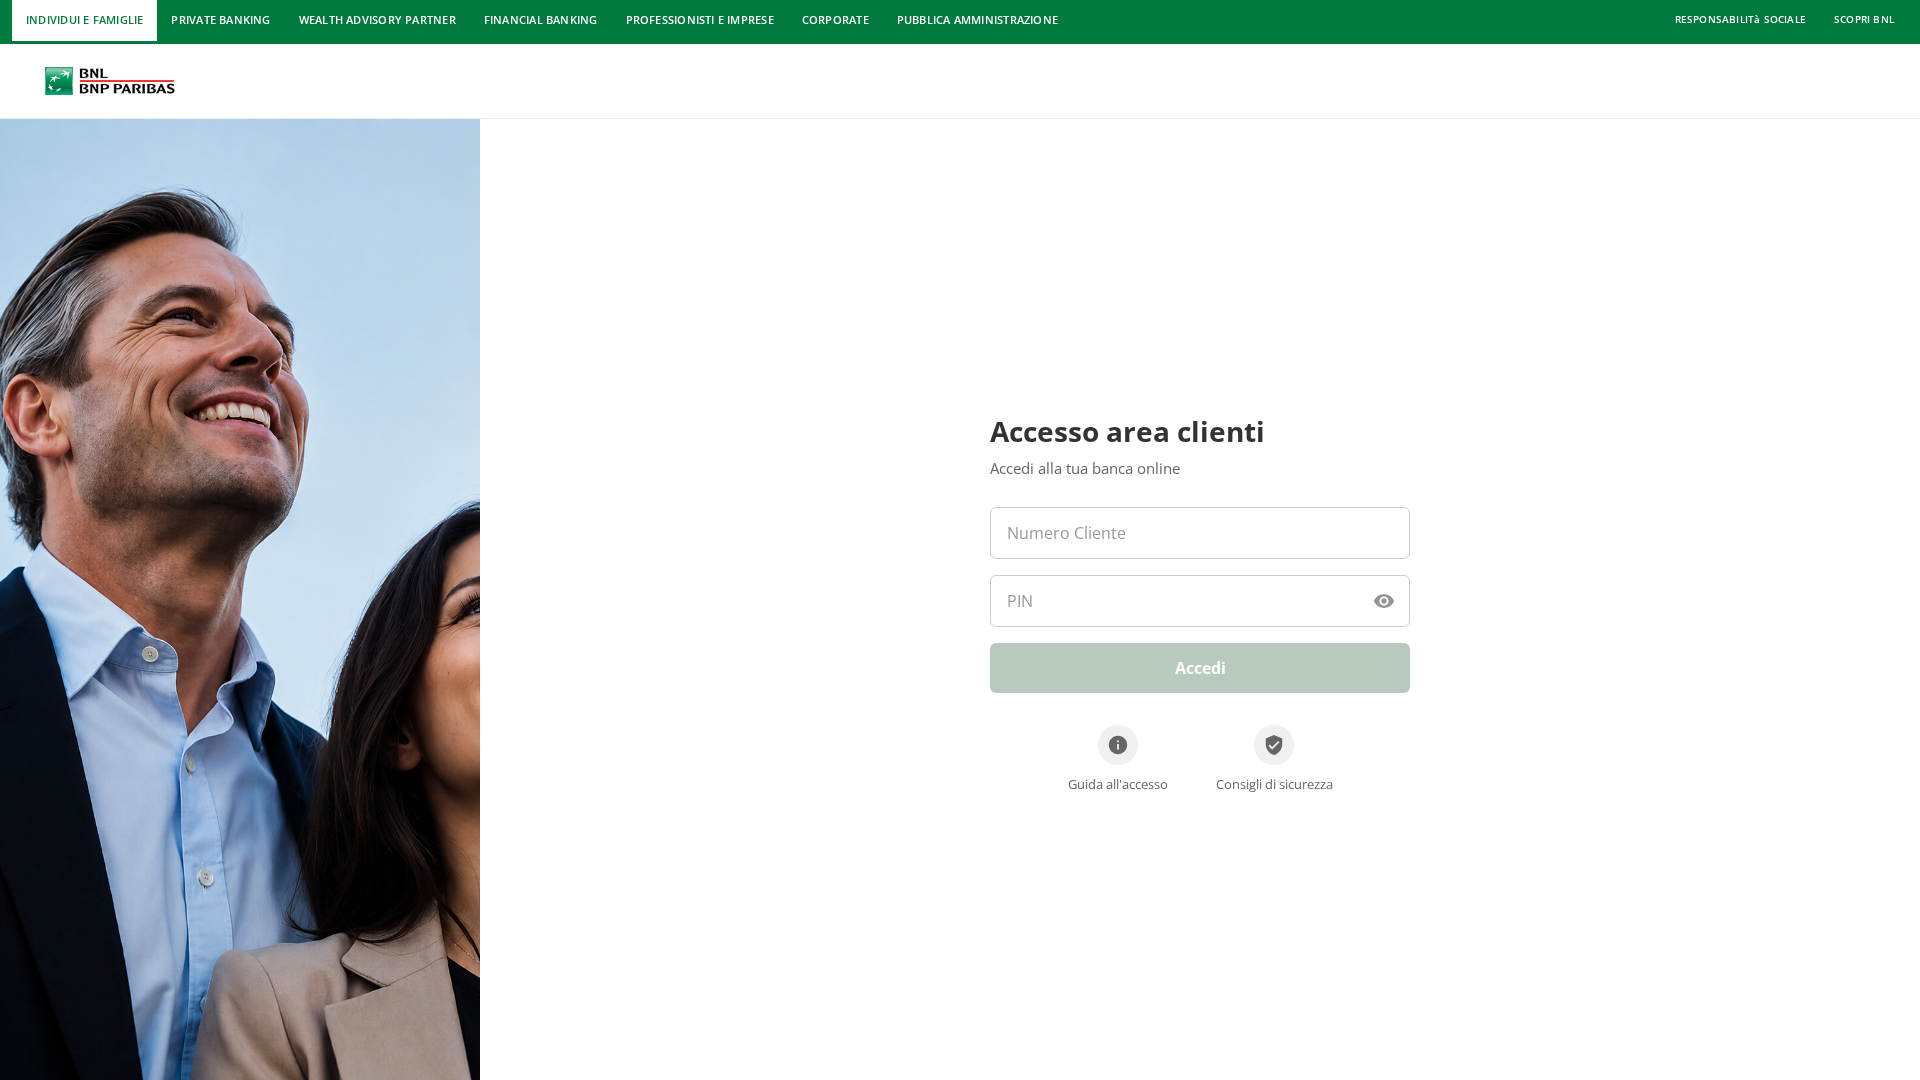Go to Wealth Advisory Partner
This screenshot has width=1920, height=1080.
[377, 20]
